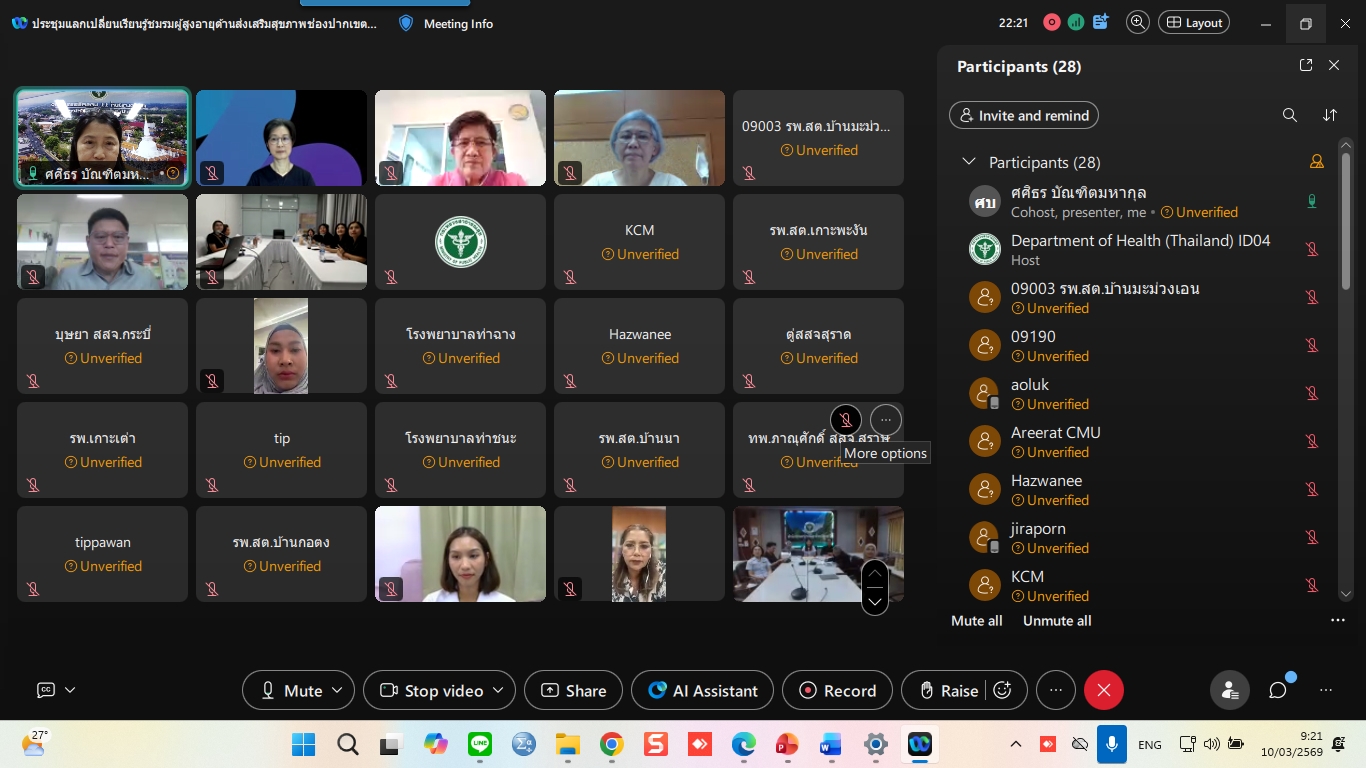Expand the Mute options arrow
1366x768 pixels.
[337, 690]
